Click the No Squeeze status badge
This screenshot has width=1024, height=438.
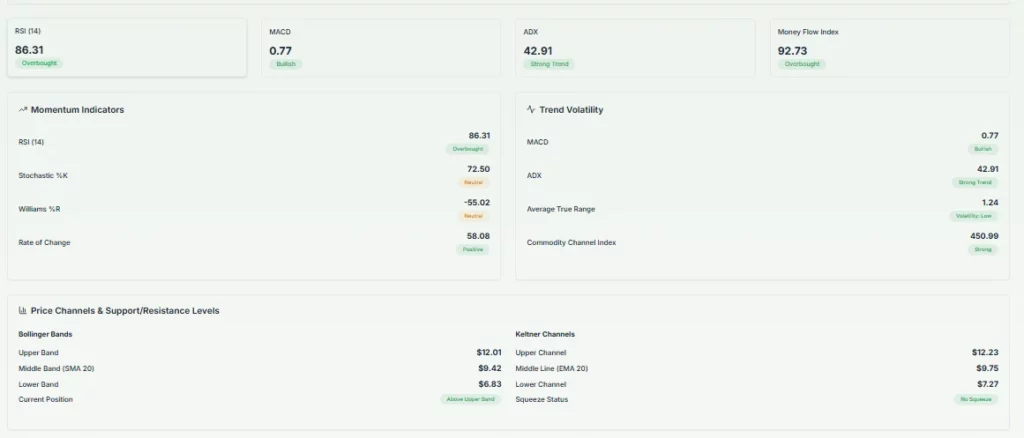(976, 399)
